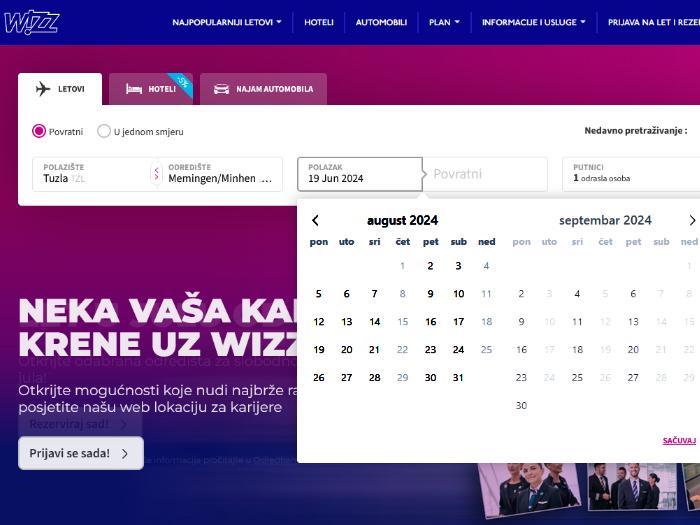Click the Povratni return date field
The image size is (700, 525).
pyautogui.click(x=486, y=174)
